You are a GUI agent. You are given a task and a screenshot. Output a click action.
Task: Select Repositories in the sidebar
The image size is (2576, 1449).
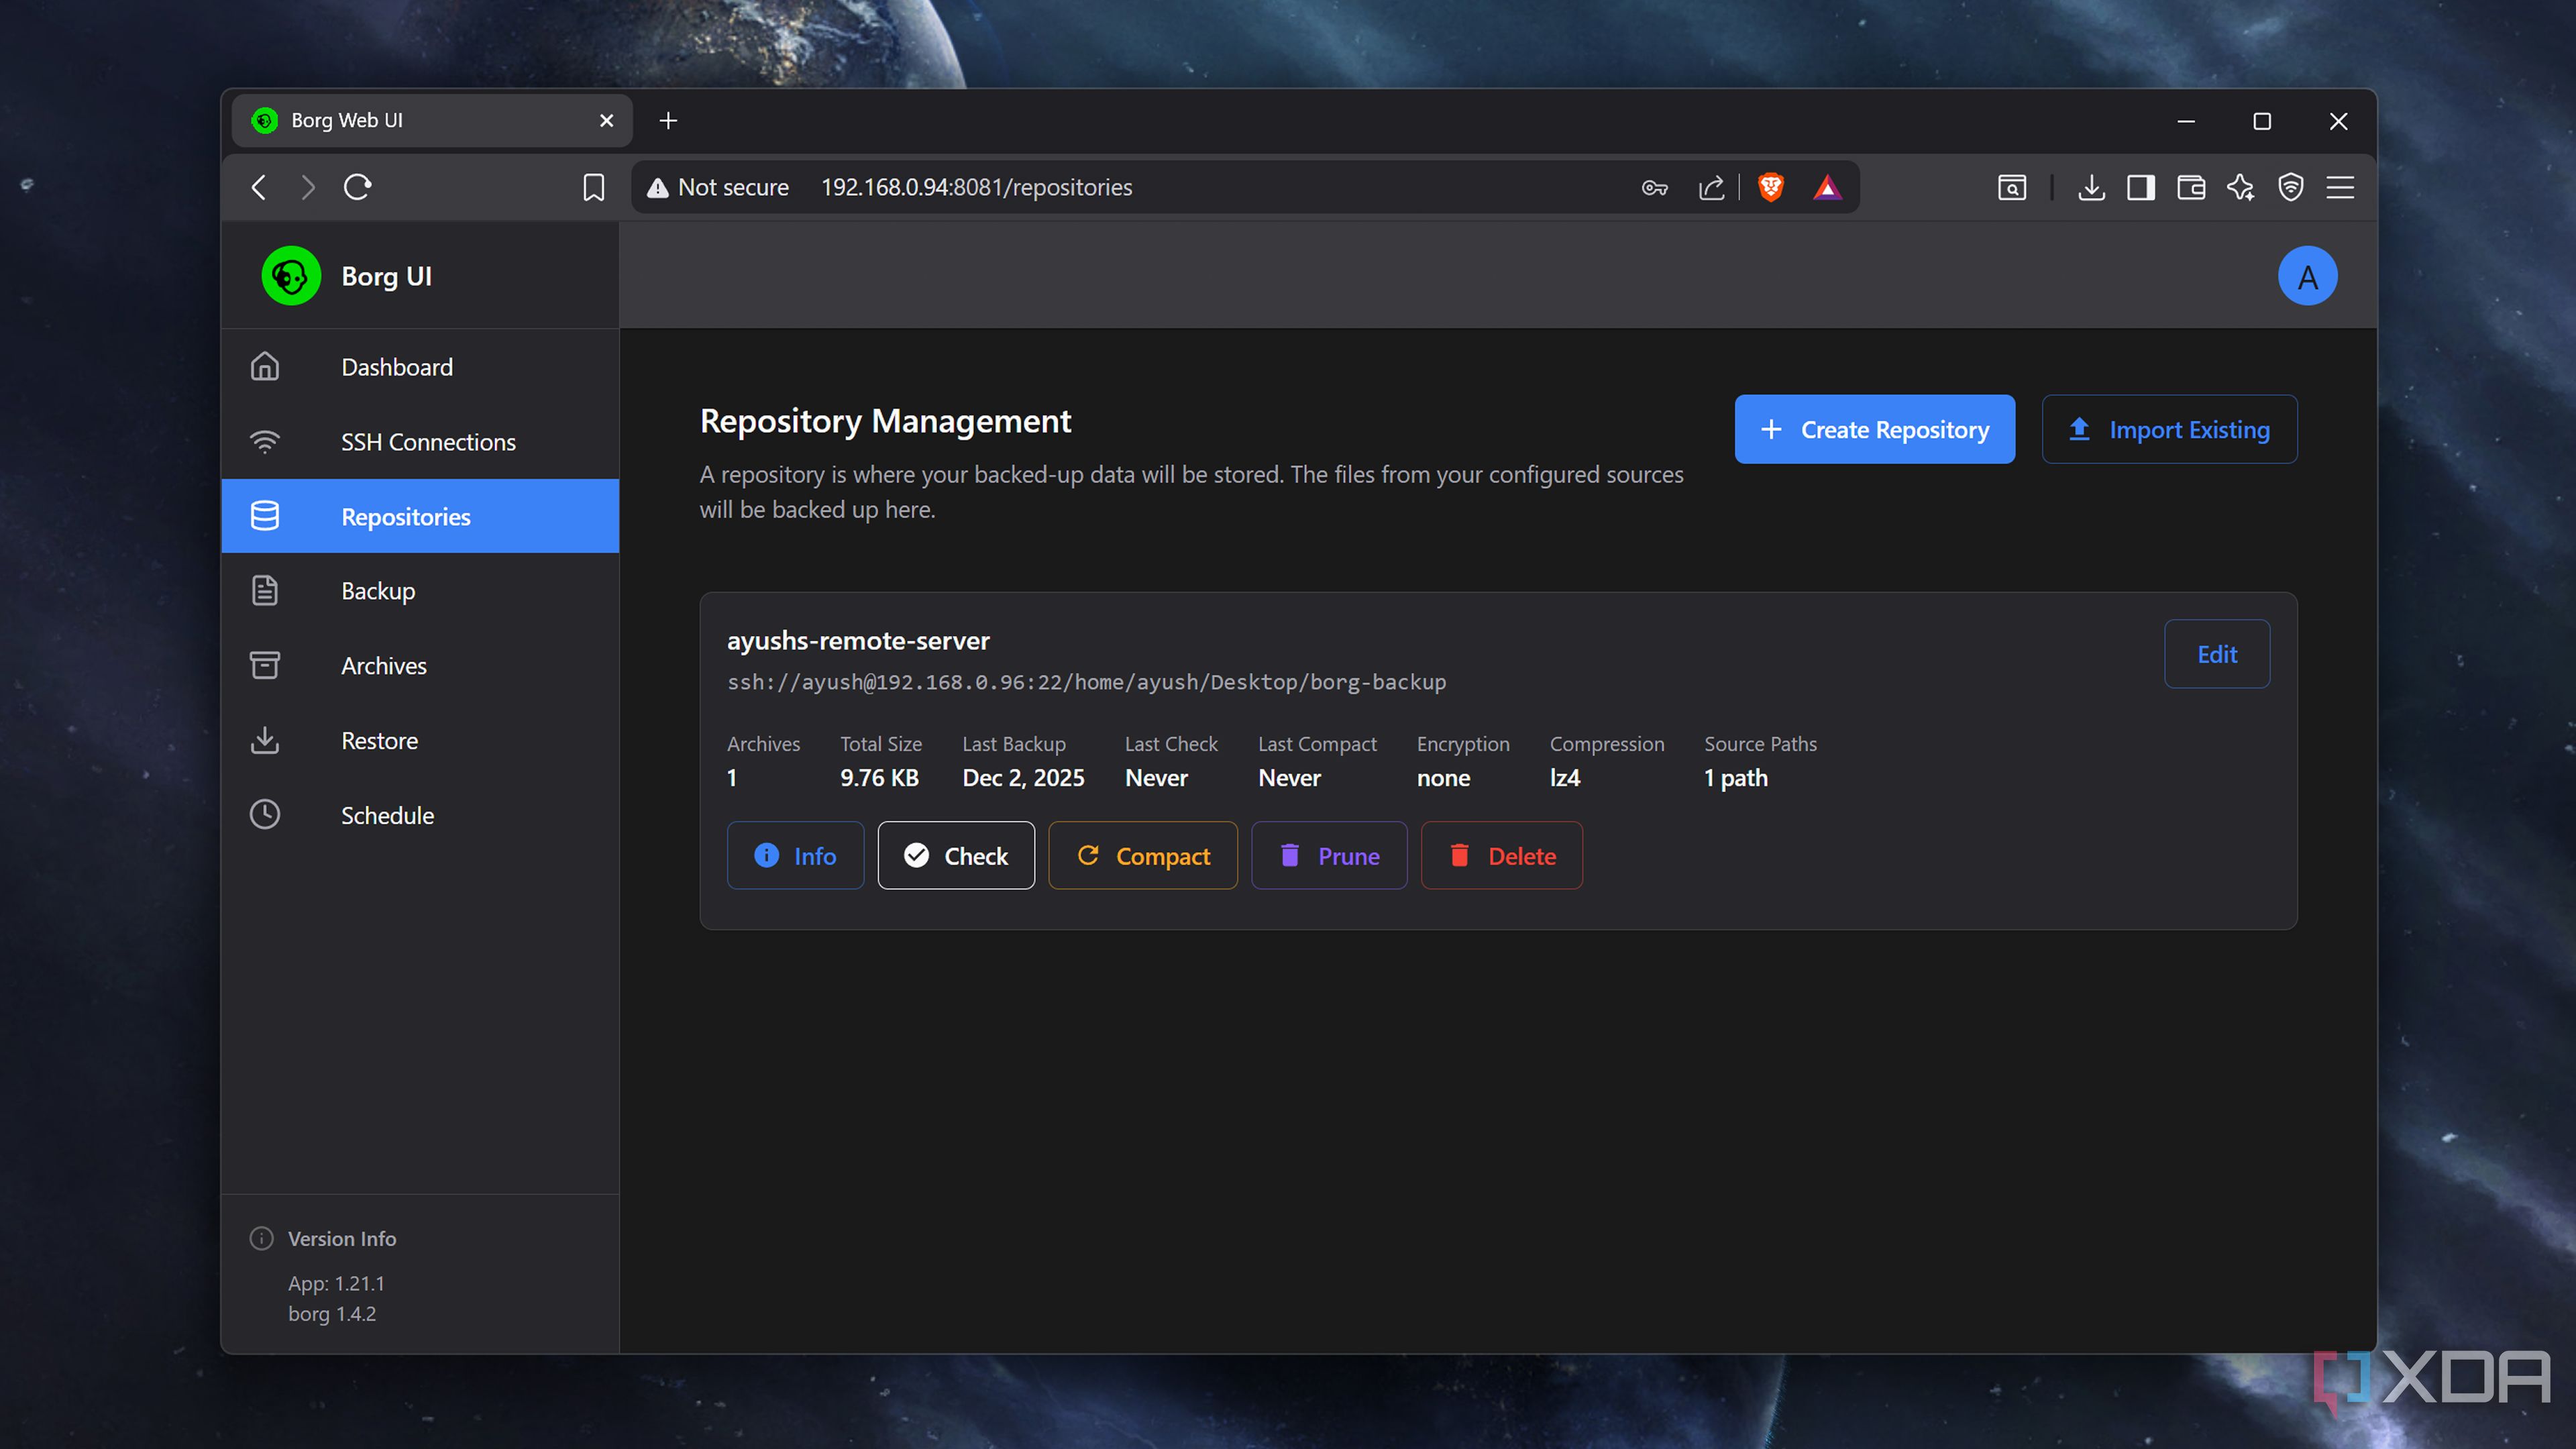click(x=420, y=516)
